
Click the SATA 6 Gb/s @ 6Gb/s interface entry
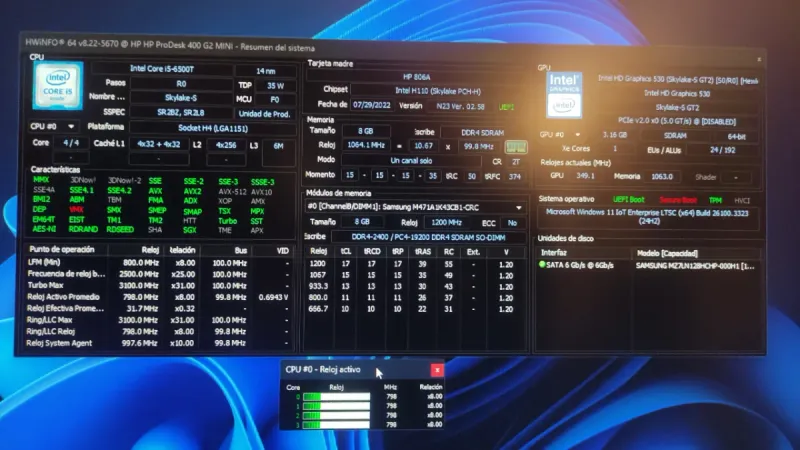[x=580, y=265]
